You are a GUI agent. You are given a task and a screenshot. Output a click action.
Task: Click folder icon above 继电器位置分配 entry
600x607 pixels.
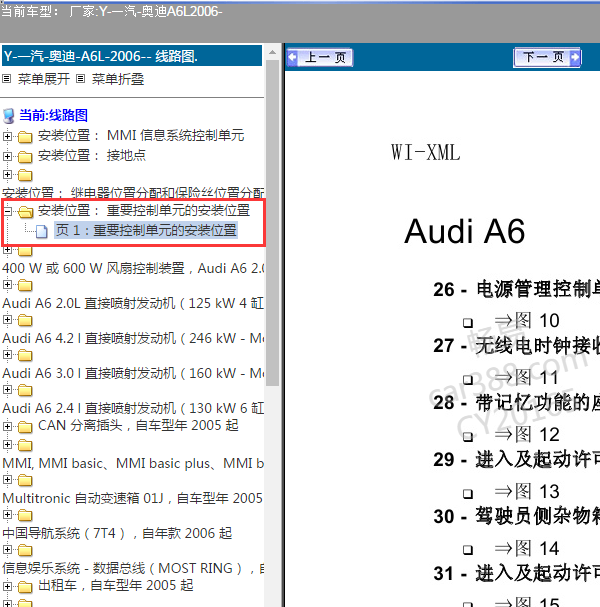25,175
